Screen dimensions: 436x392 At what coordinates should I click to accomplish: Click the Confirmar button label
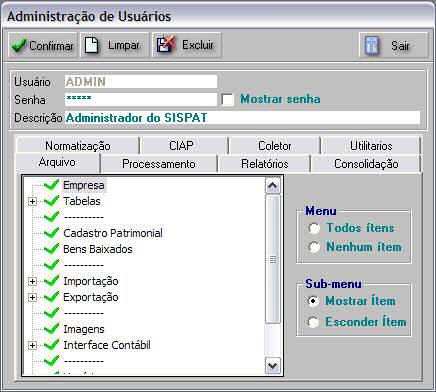tap(51, 46)
